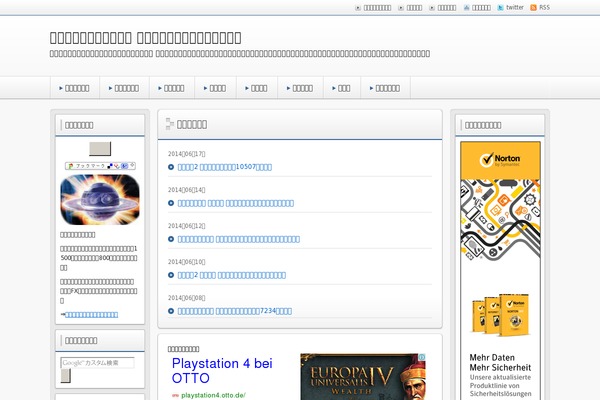Screen dimensions: 600x400
Task: Click the green-red P bookmark icon
Action: tap(71, 166)
